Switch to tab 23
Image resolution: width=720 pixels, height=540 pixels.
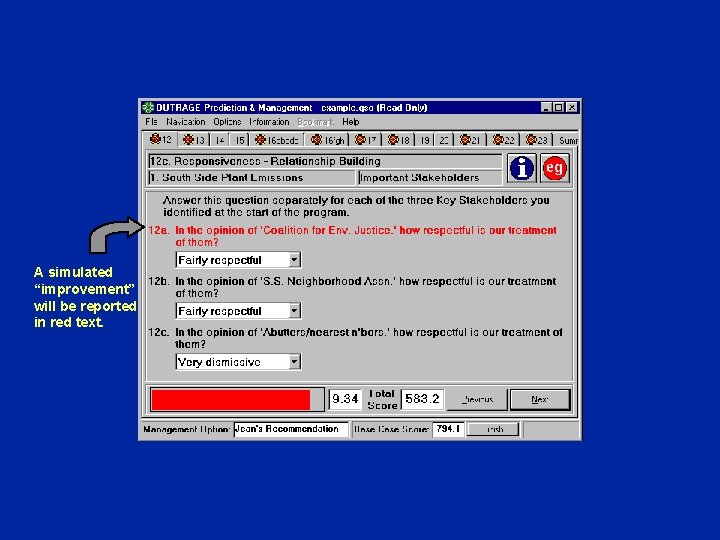tap(537, 140)
